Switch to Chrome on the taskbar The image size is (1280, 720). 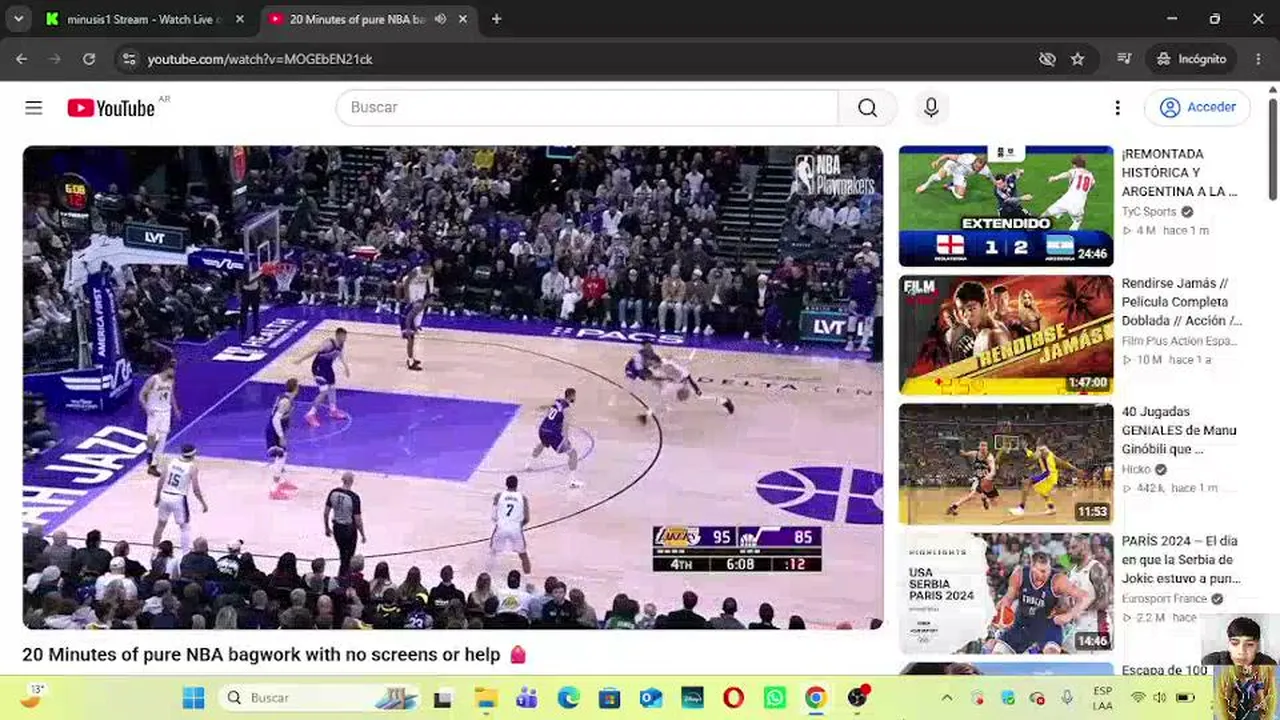[816, 698]
